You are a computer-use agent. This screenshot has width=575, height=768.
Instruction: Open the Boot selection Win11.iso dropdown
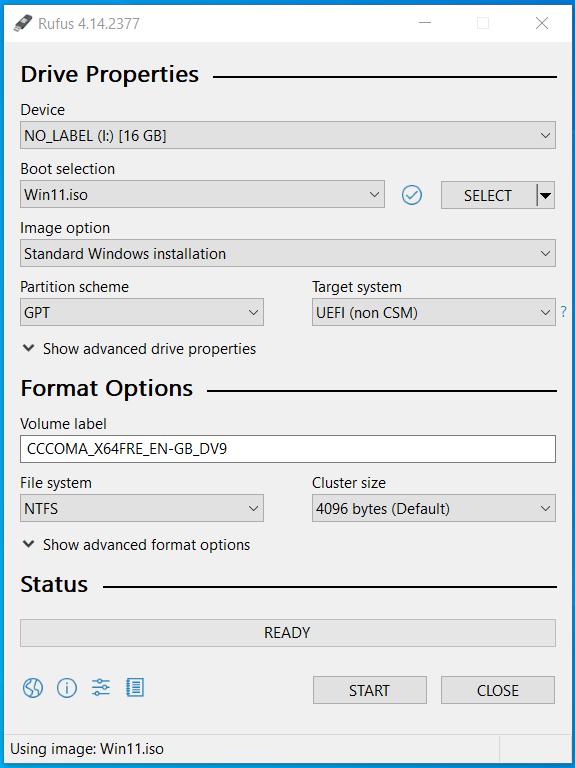202,194
